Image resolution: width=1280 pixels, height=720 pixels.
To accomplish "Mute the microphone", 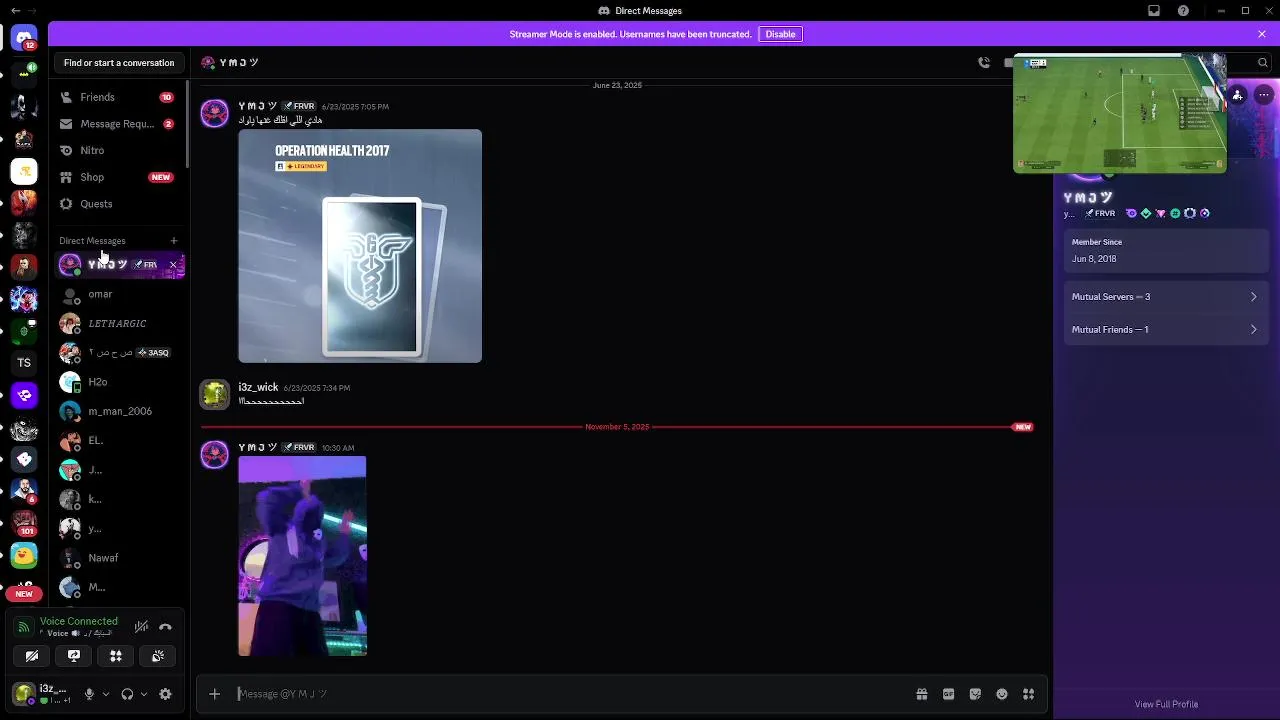I will (89, 694).
